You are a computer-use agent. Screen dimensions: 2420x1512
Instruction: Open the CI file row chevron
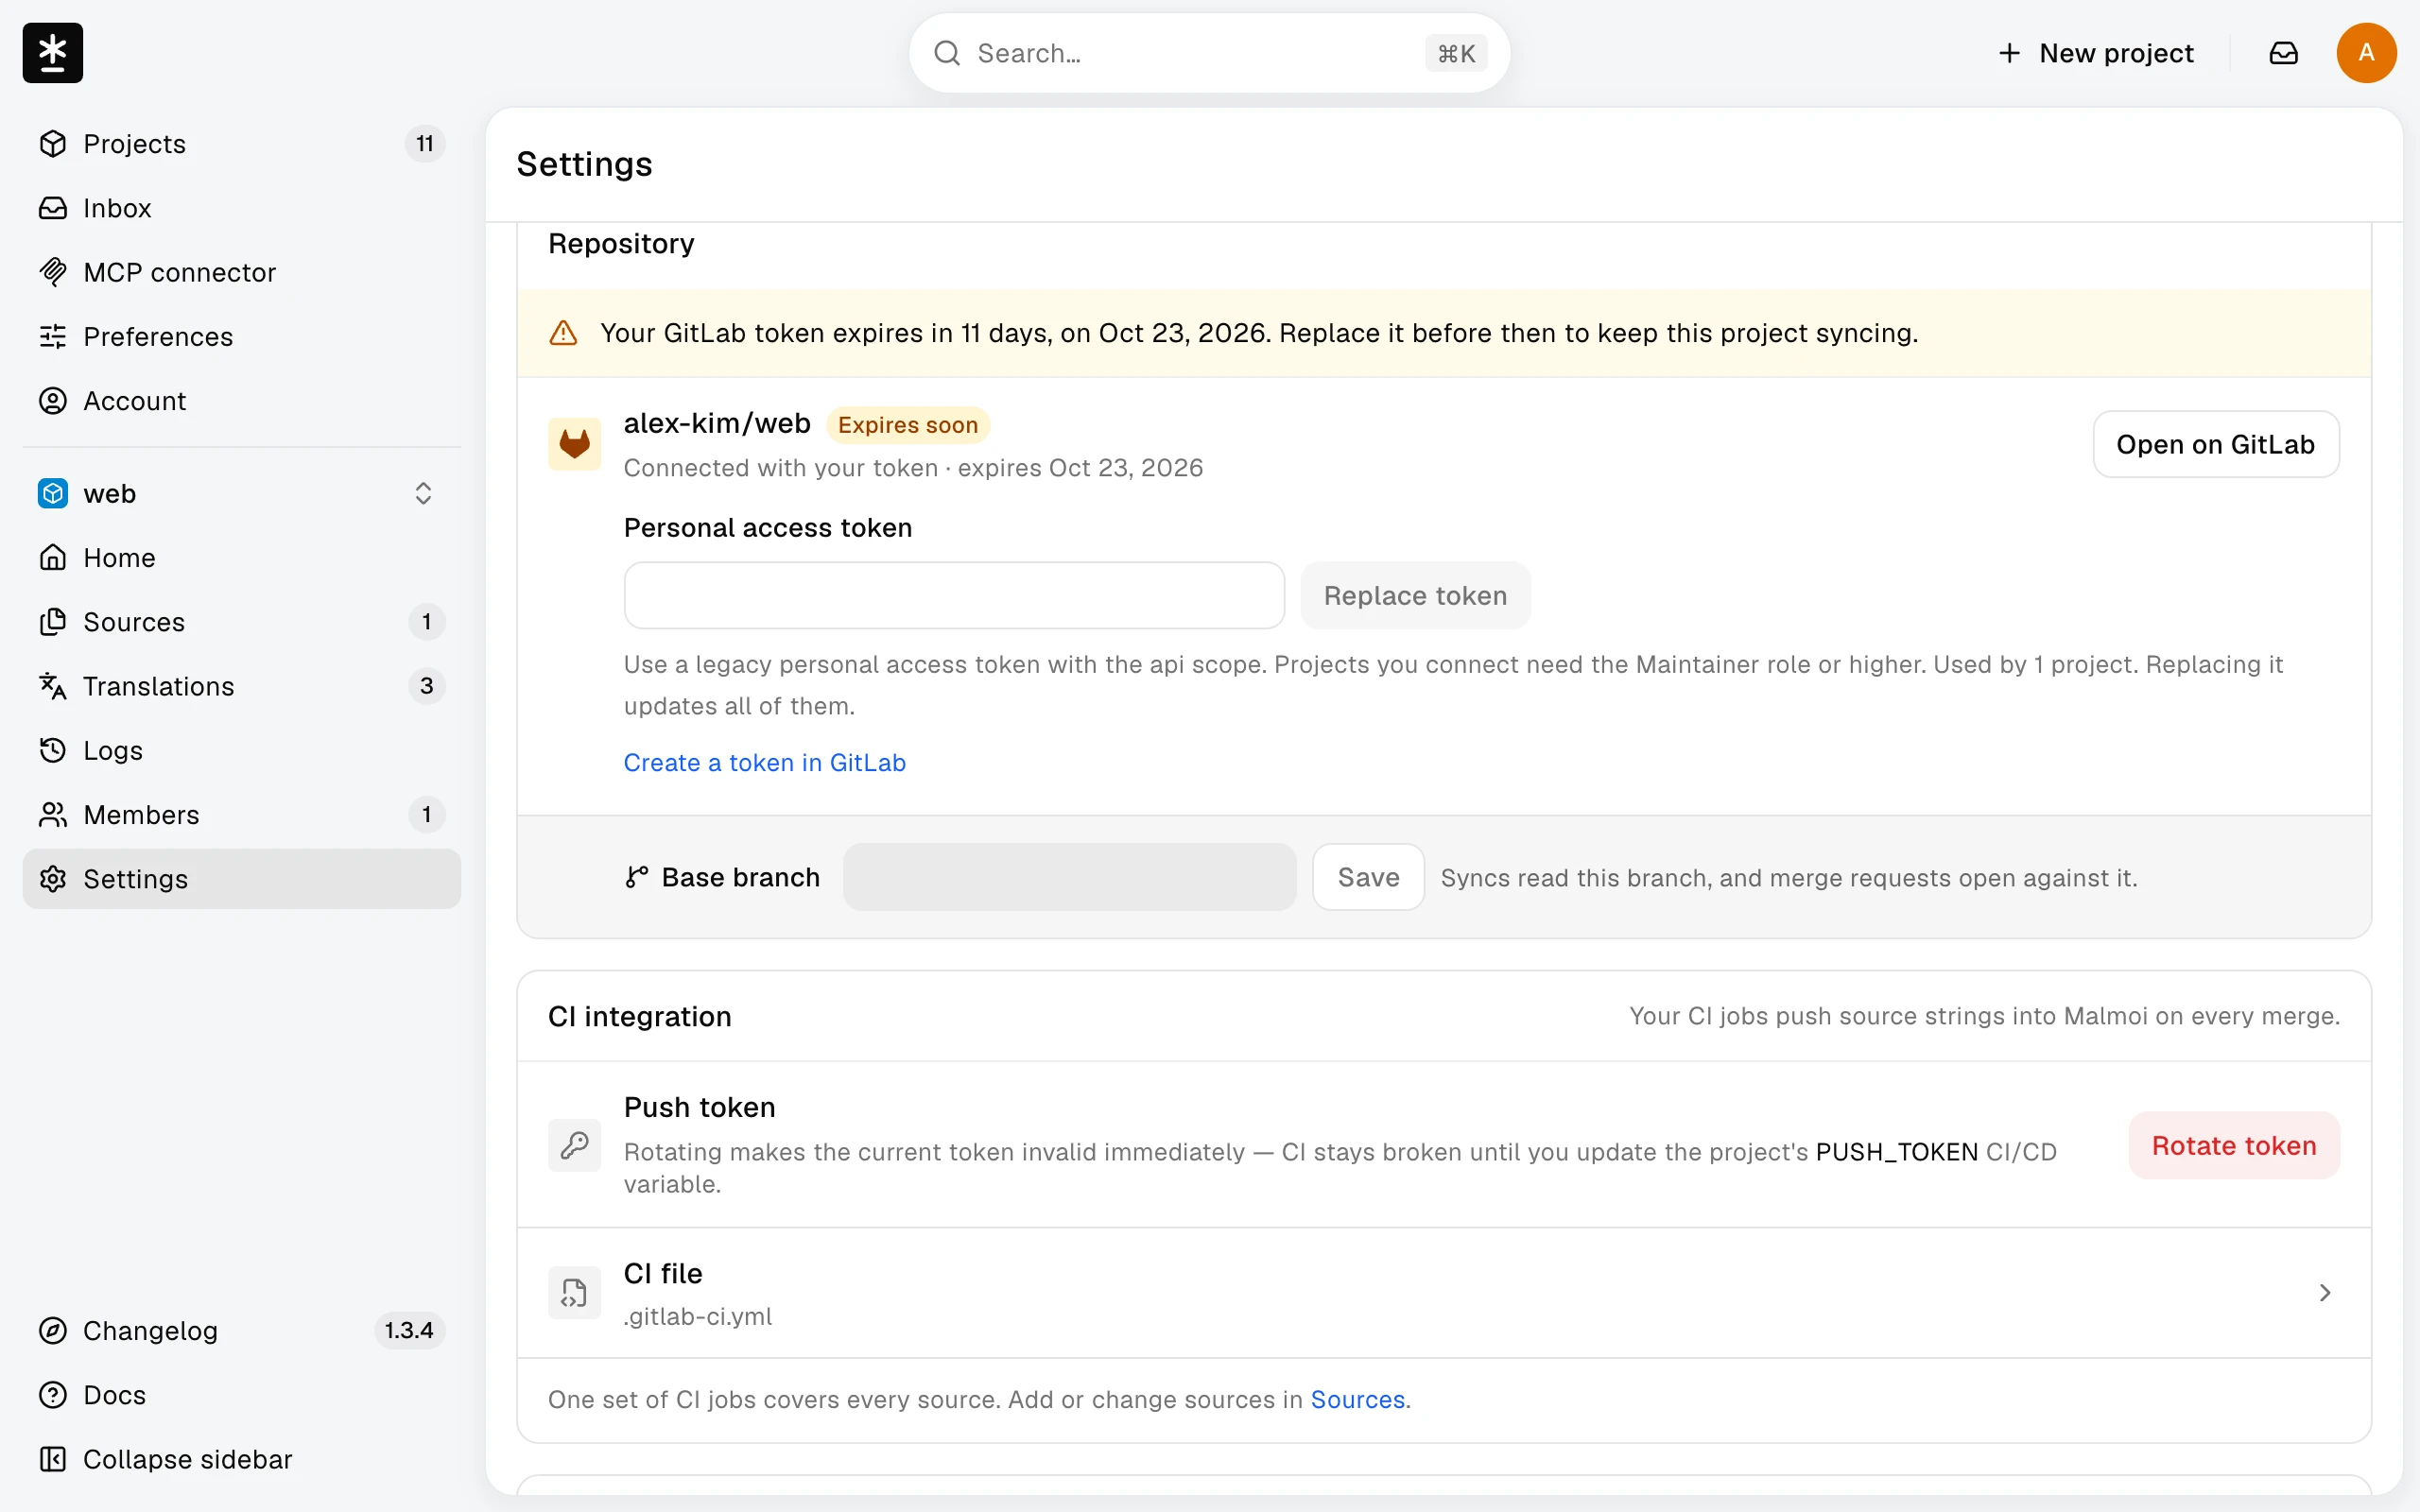click(2324, 1293)
